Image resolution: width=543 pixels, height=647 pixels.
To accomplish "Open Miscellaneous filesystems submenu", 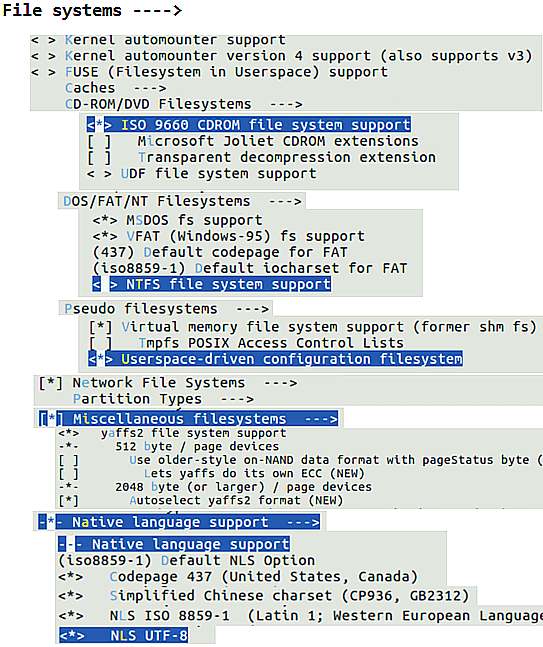I will 189,419.
